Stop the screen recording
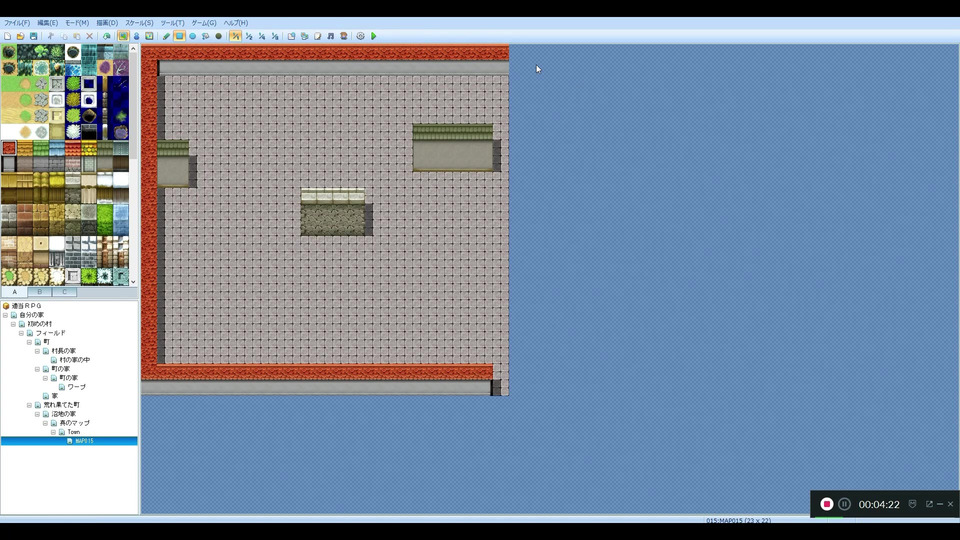Screen dimensions: 960x540 point(827,504)
